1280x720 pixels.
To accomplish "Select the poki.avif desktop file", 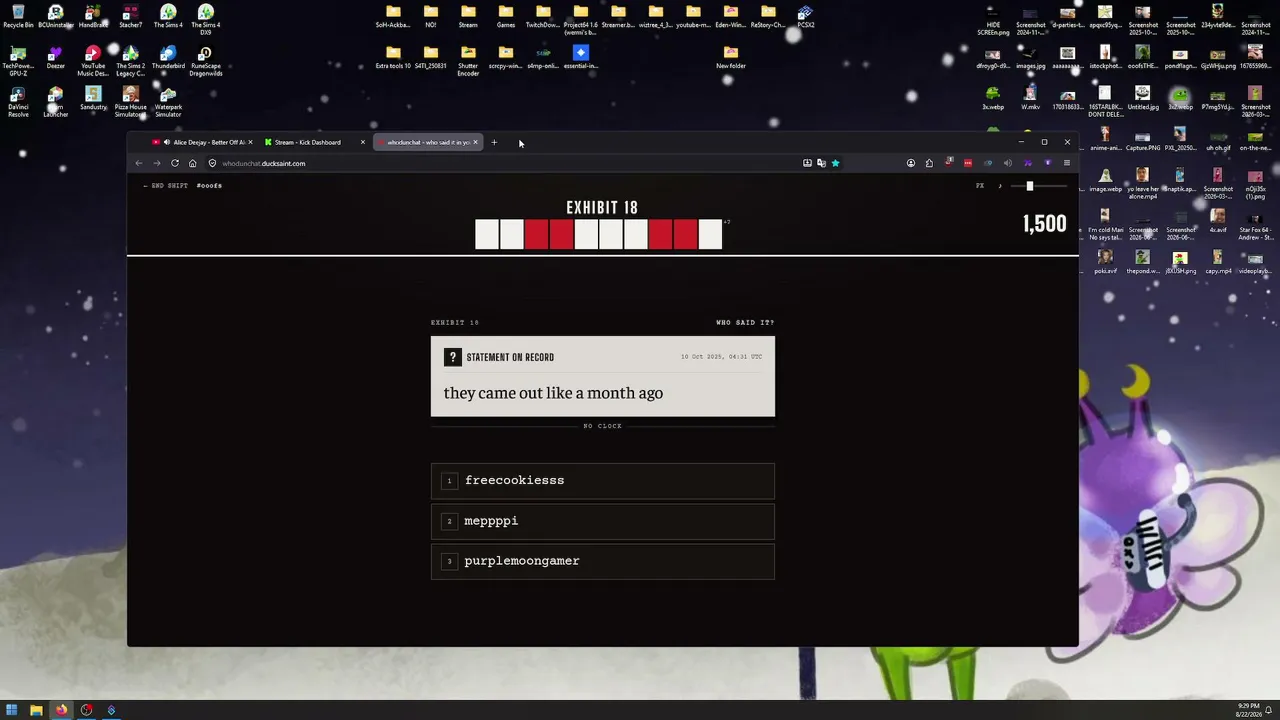I will [1105, 264].
